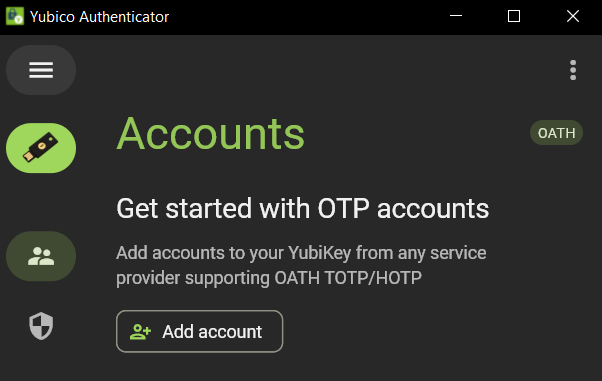Viewport: 602px width, 381px height.
Task: Click the green Accounts page heading
Action: point(211,134)
